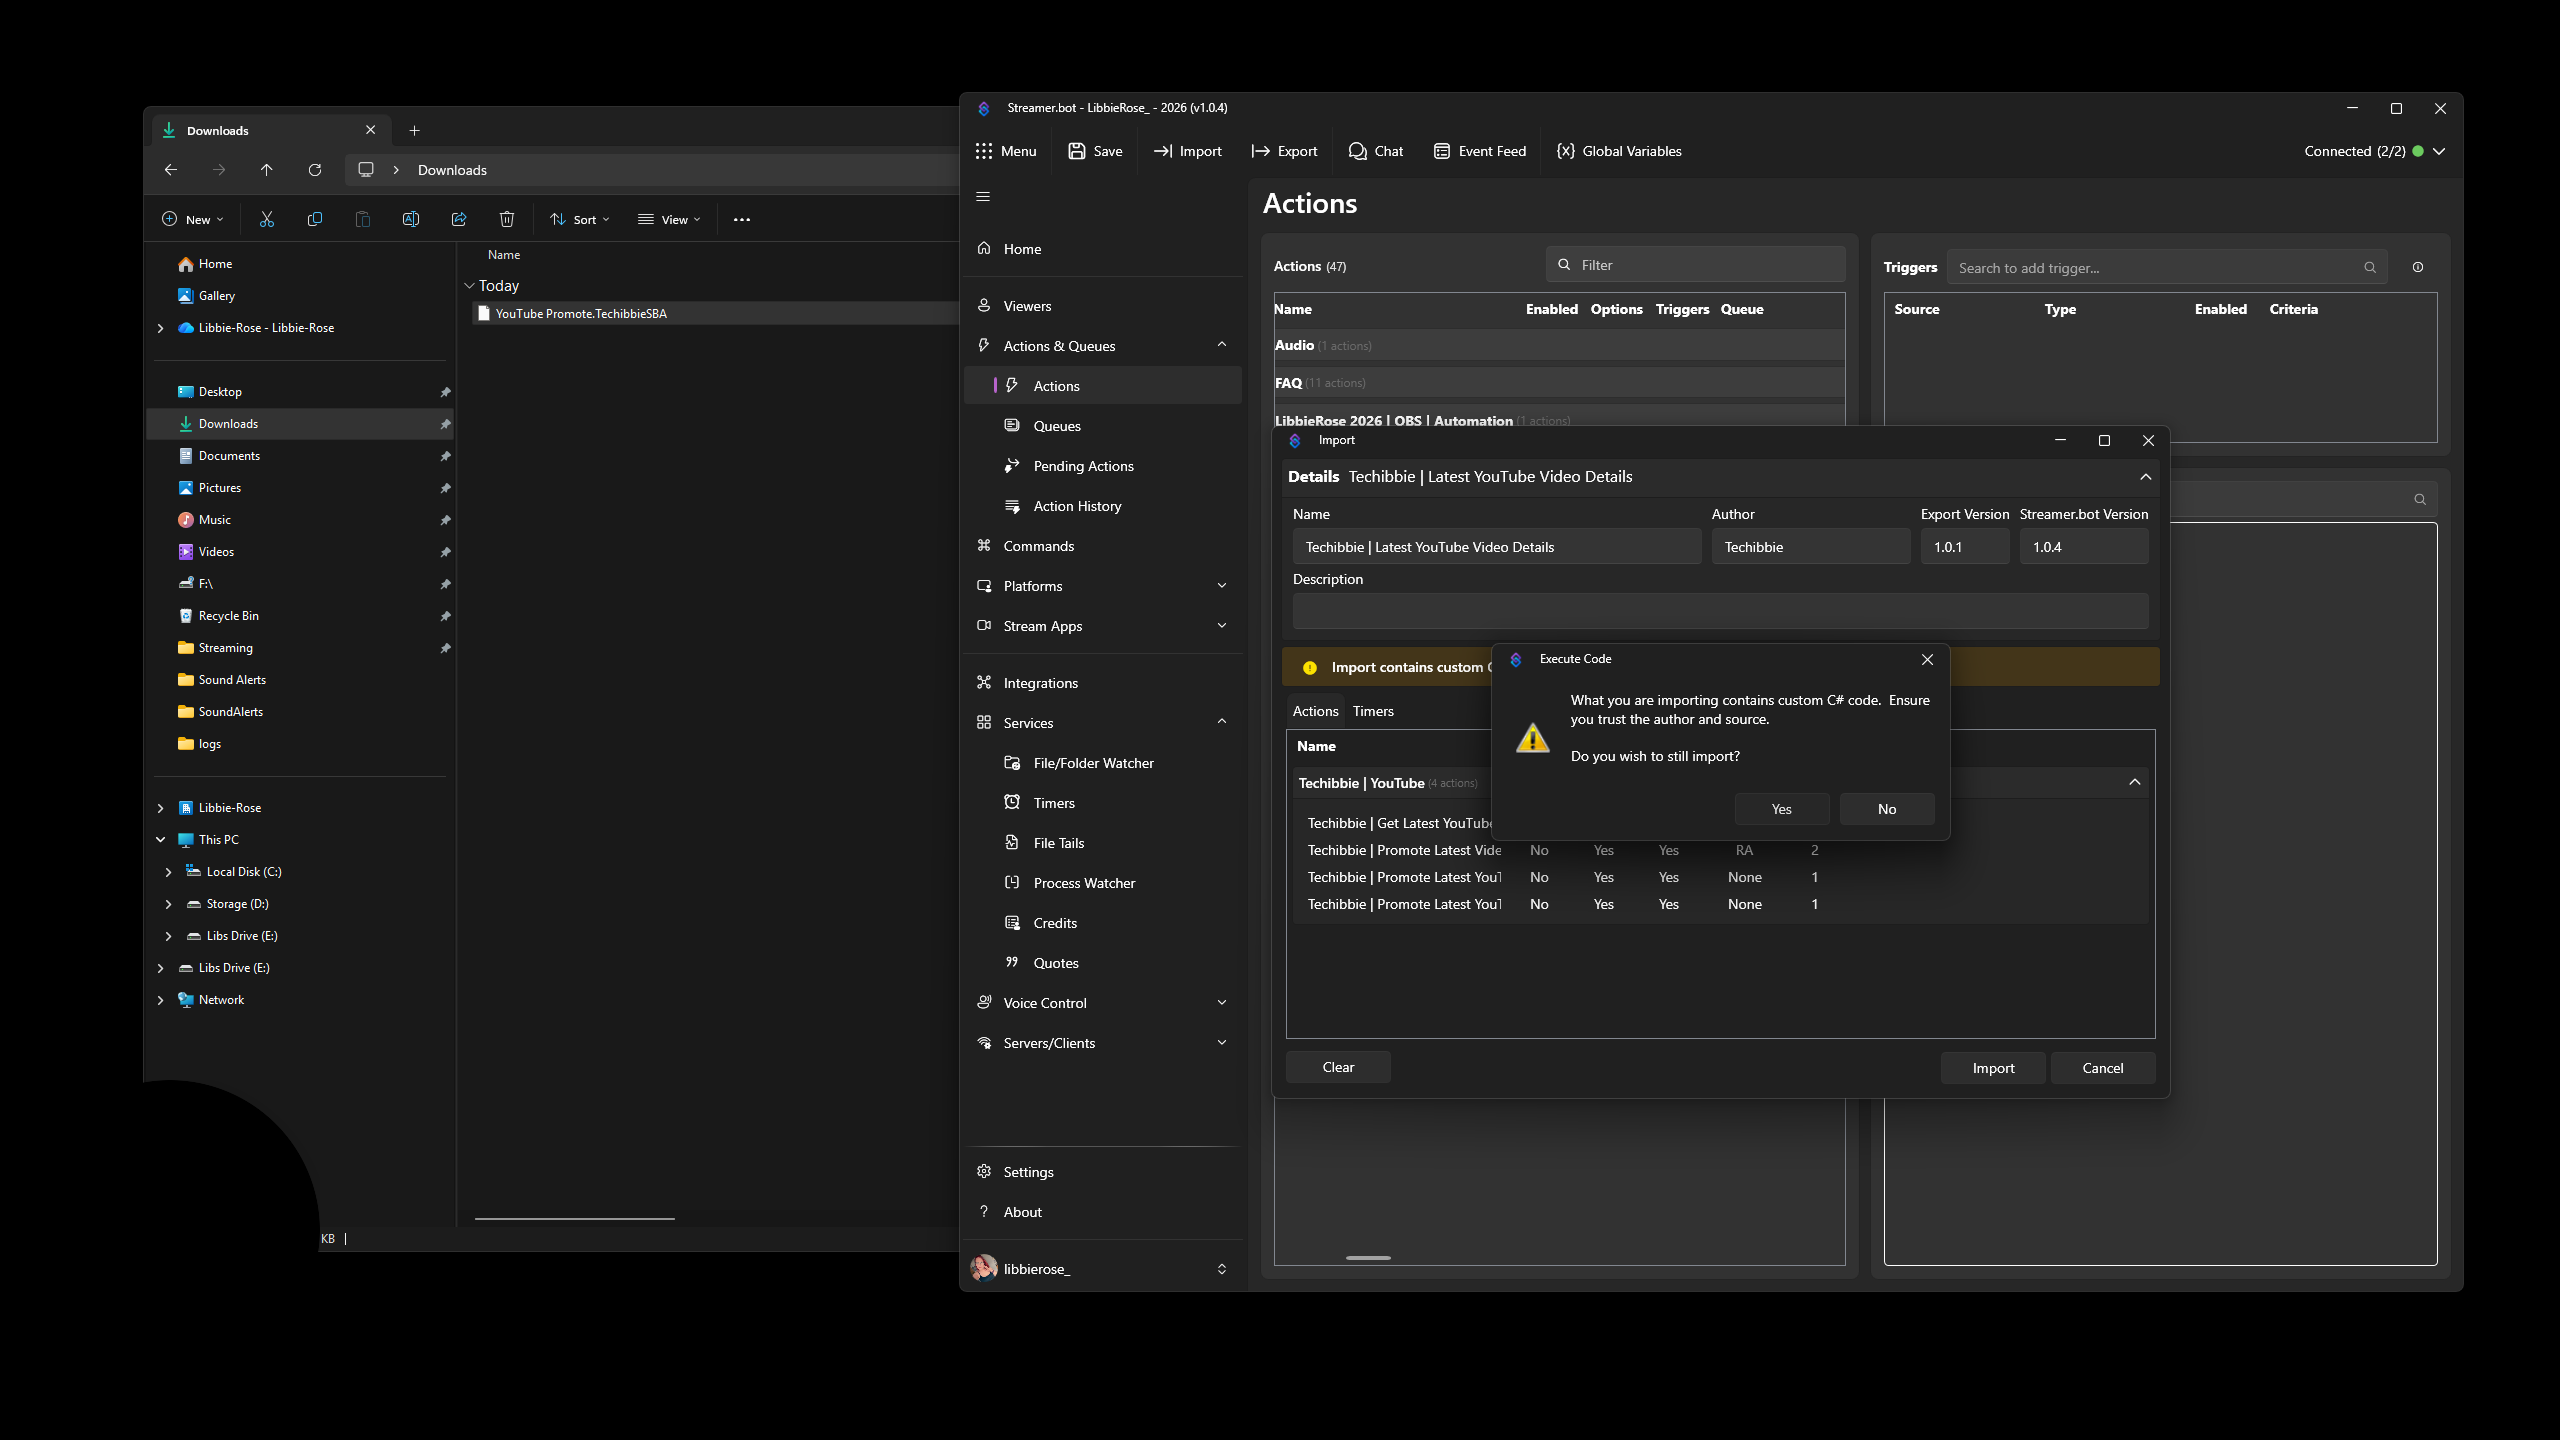Switch to the Actions tab in Import window

[x=1315, y=711]
